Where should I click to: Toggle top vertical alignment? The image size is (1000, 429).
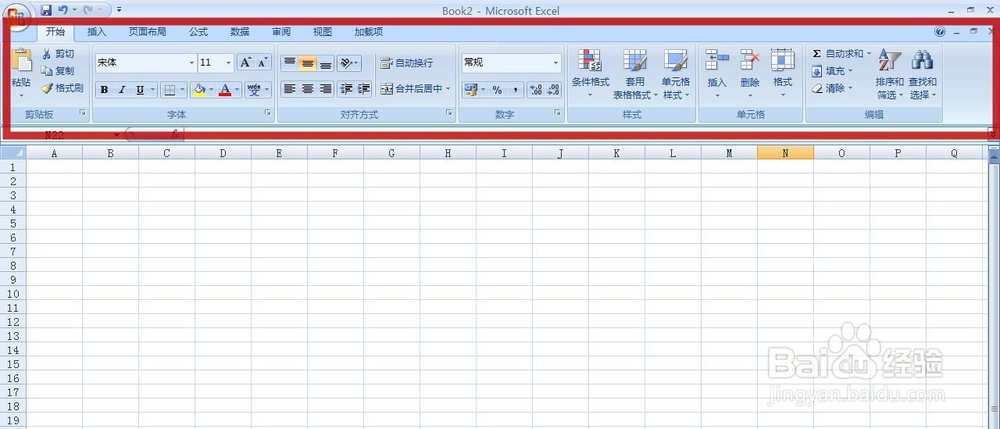(290, 62)
